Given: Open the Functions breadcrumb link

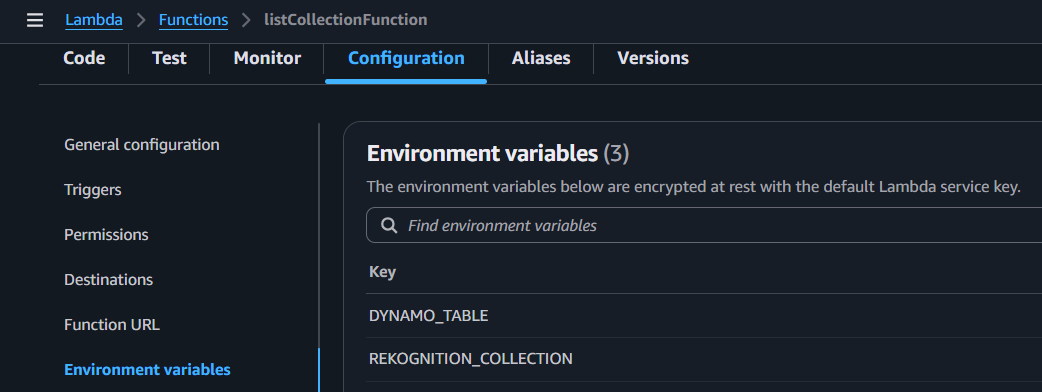Looking at the screenshot, I should (x=193, y=20).
